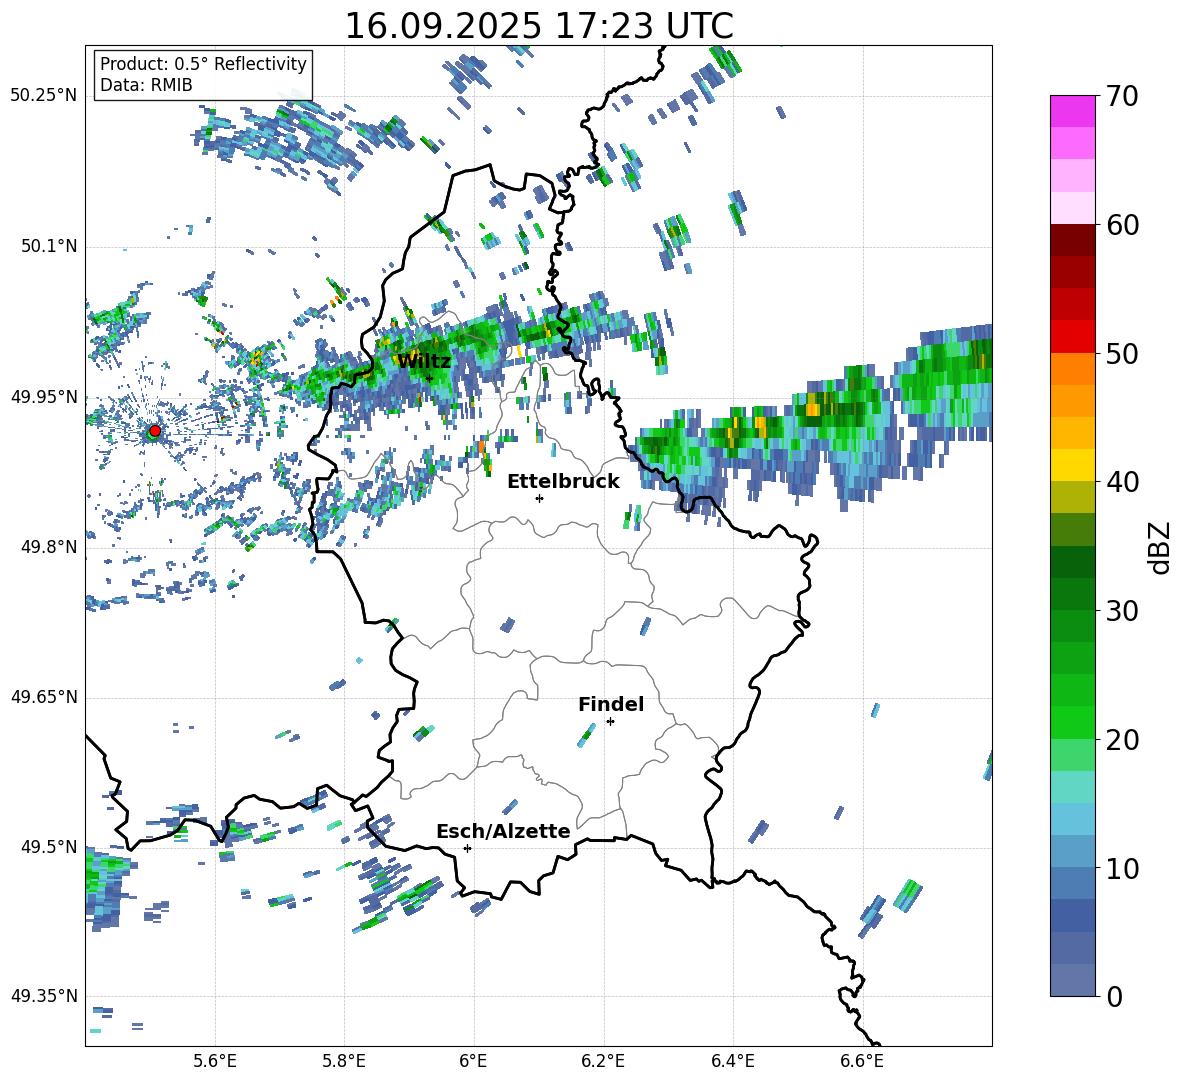
Task: Click the colorbar tick value 10
Action: (x=1122, y=868)
